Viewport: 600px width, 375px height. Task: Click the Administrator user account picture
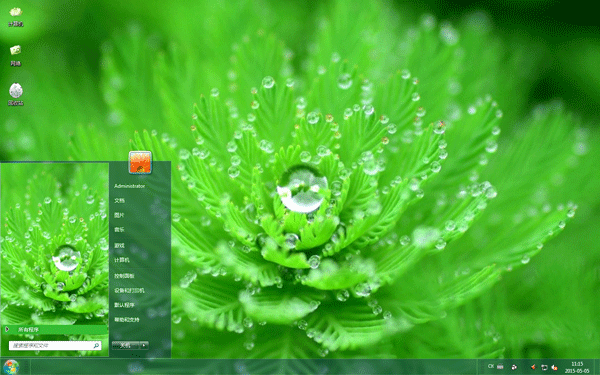(x=140, y=162)
